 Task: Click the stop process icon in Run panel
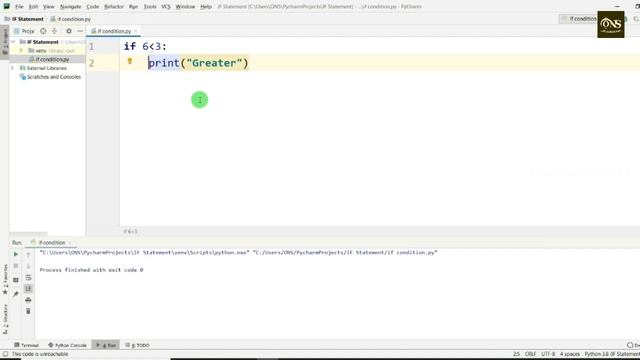pyautogui.click(x=16, y=266)
